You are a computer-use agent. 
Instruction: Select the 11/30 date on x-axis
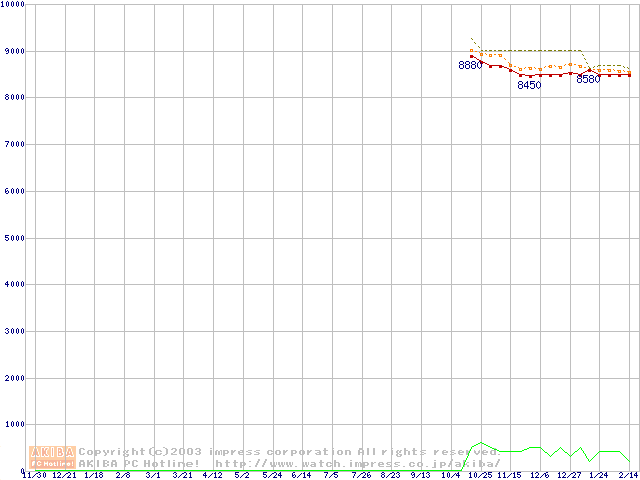[35, 476]
